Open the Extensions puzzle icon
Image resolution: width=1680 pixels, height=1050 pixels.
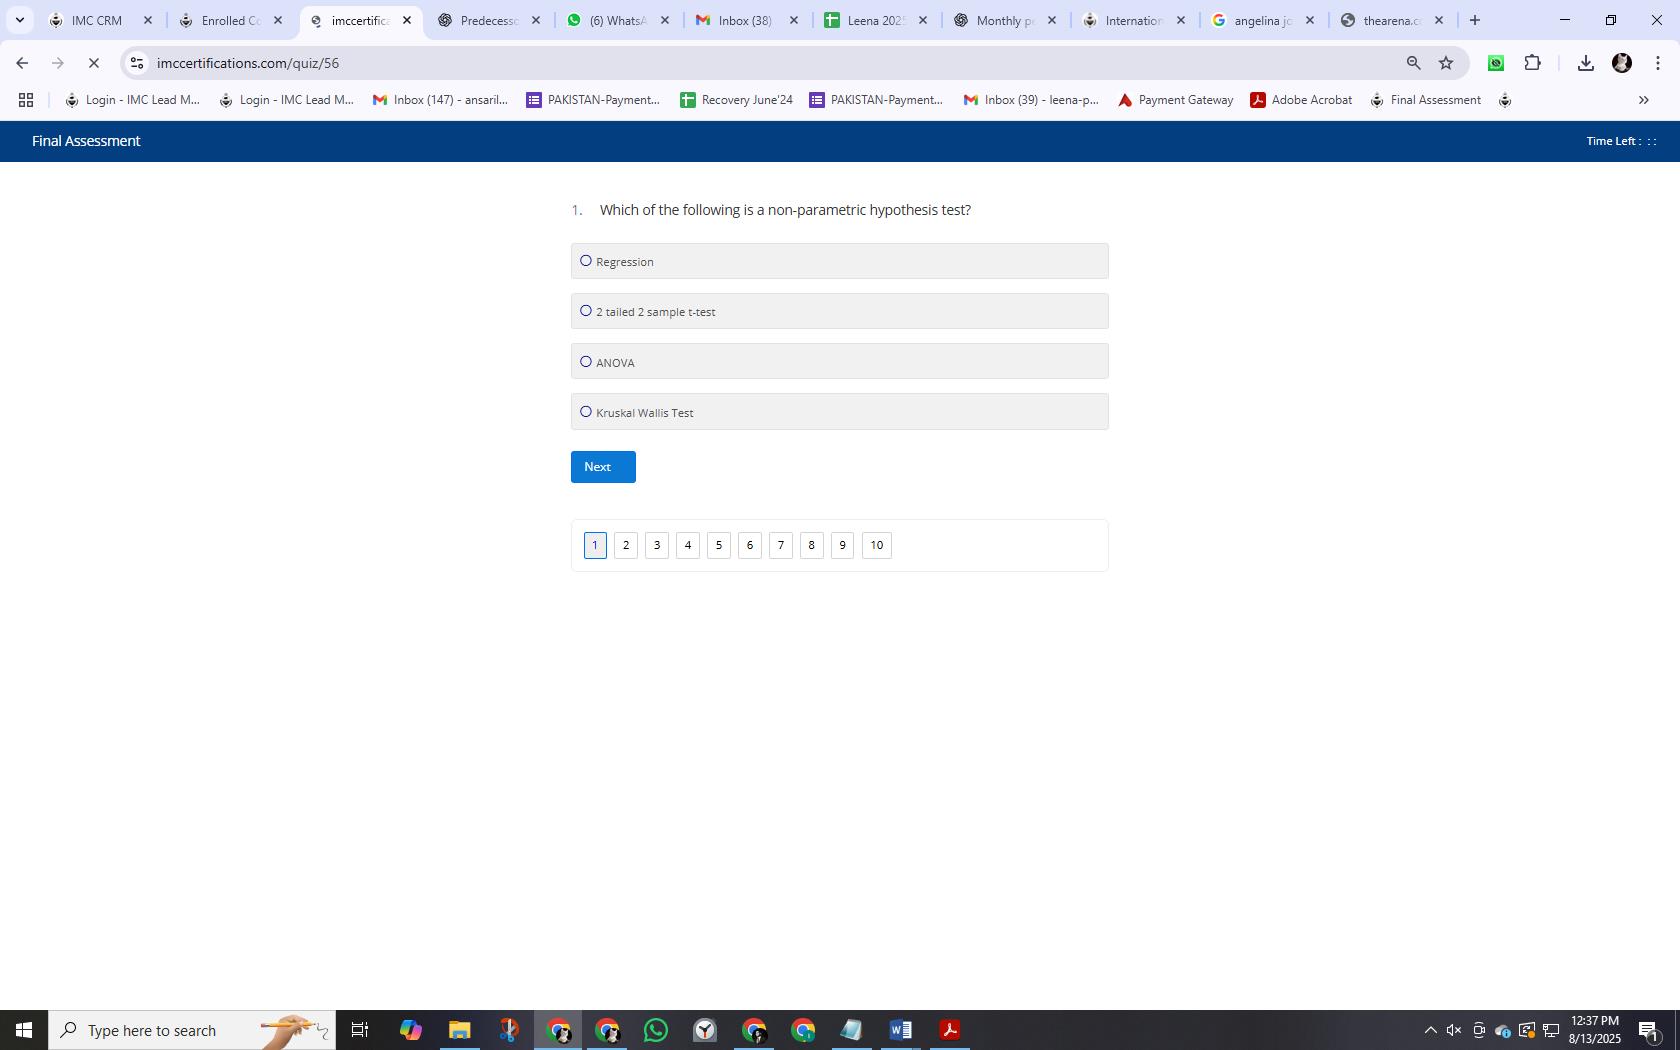click(x=1532, y=63)
